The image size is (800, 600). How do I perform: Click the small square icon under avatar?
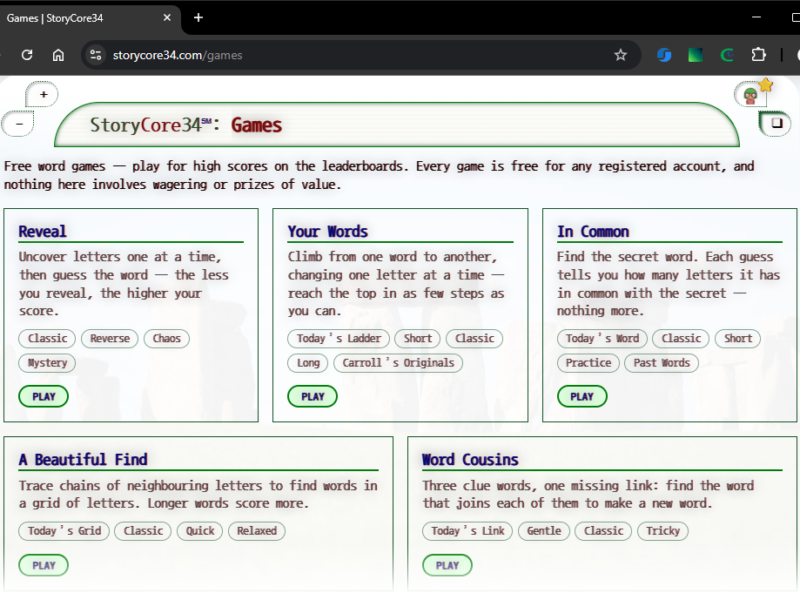[x=775, y=123]
